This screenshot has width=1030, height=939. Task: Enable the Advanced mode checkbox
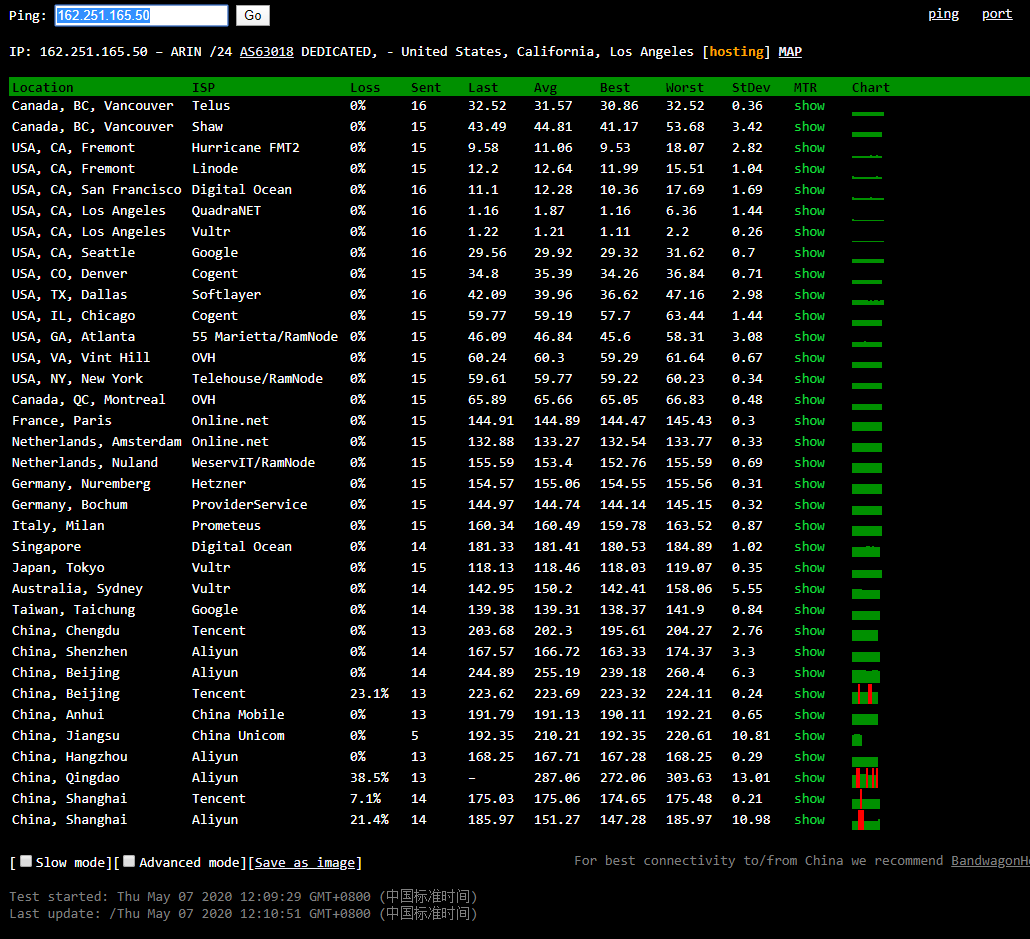point(129,862)
